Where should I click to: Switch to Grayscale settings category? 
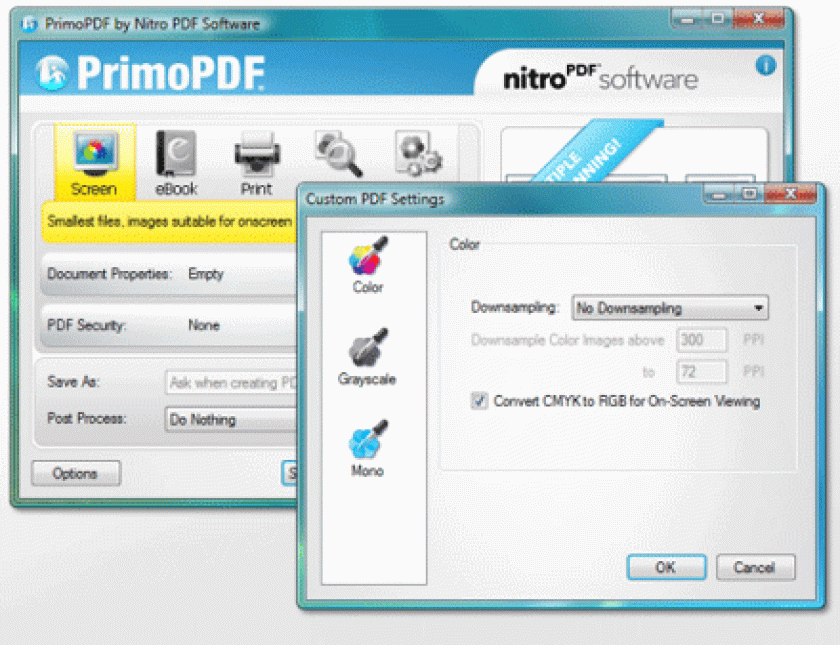pyautogui.click(x=367, y=357)
